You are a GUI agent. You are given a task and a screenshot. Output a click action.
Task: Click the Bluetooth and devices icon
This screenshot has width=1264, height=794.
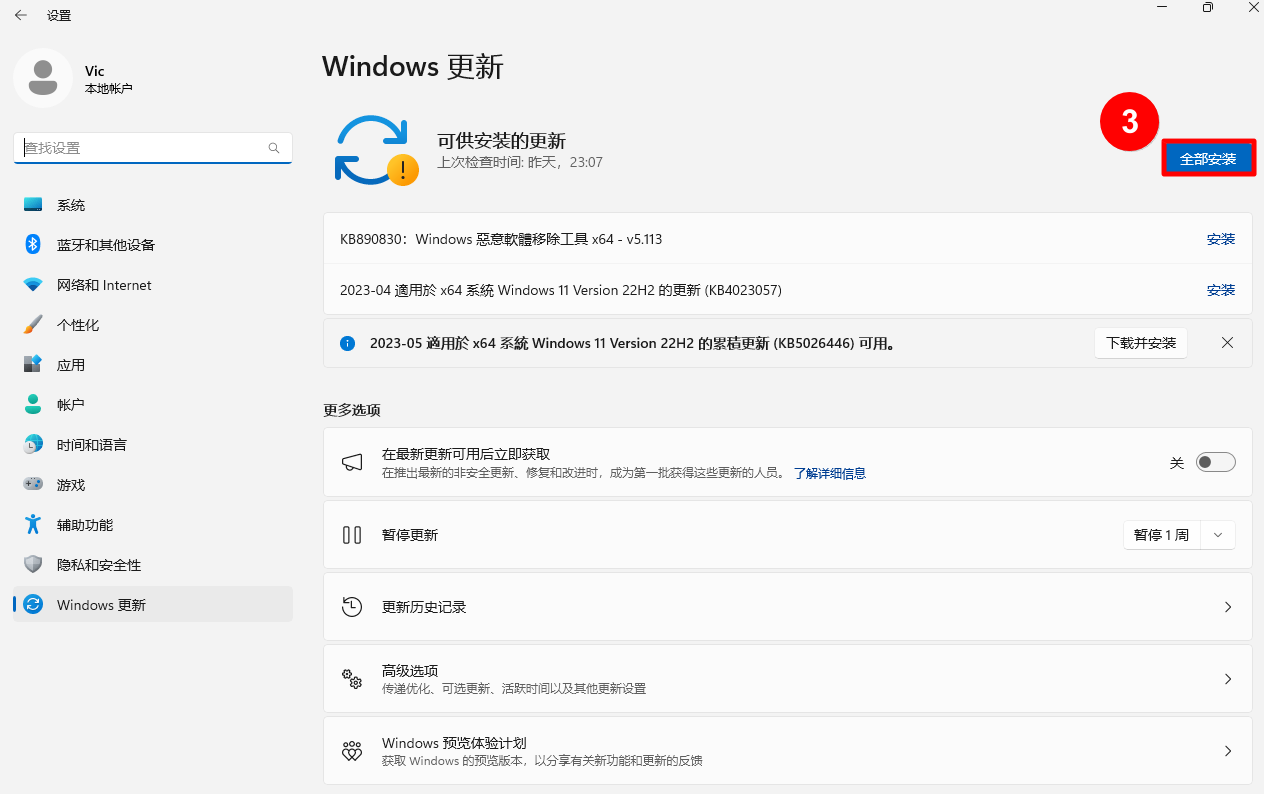[33, 245]
